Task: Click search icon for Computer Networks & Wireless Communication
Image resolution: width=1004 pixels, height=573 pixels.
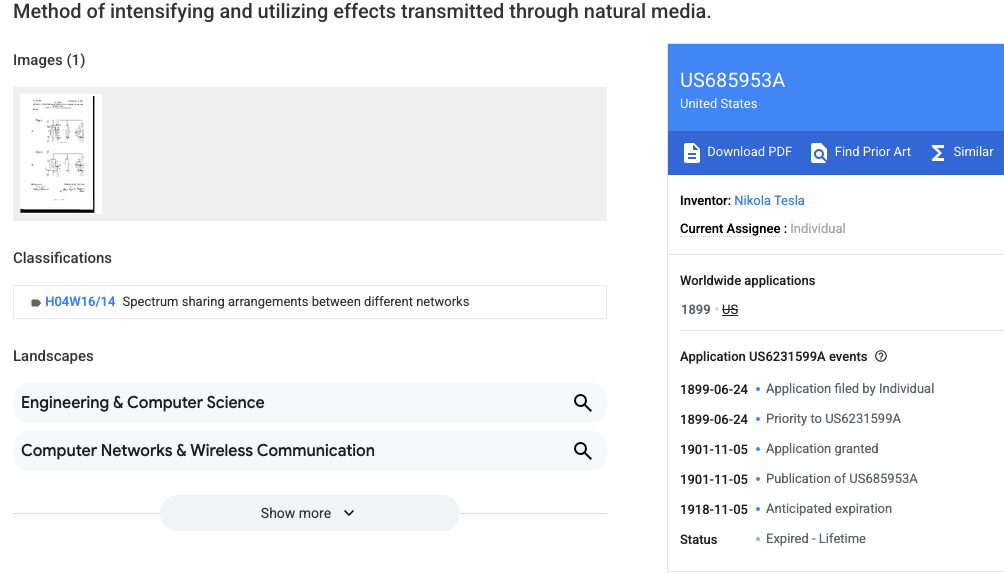Action: [582, 451]
